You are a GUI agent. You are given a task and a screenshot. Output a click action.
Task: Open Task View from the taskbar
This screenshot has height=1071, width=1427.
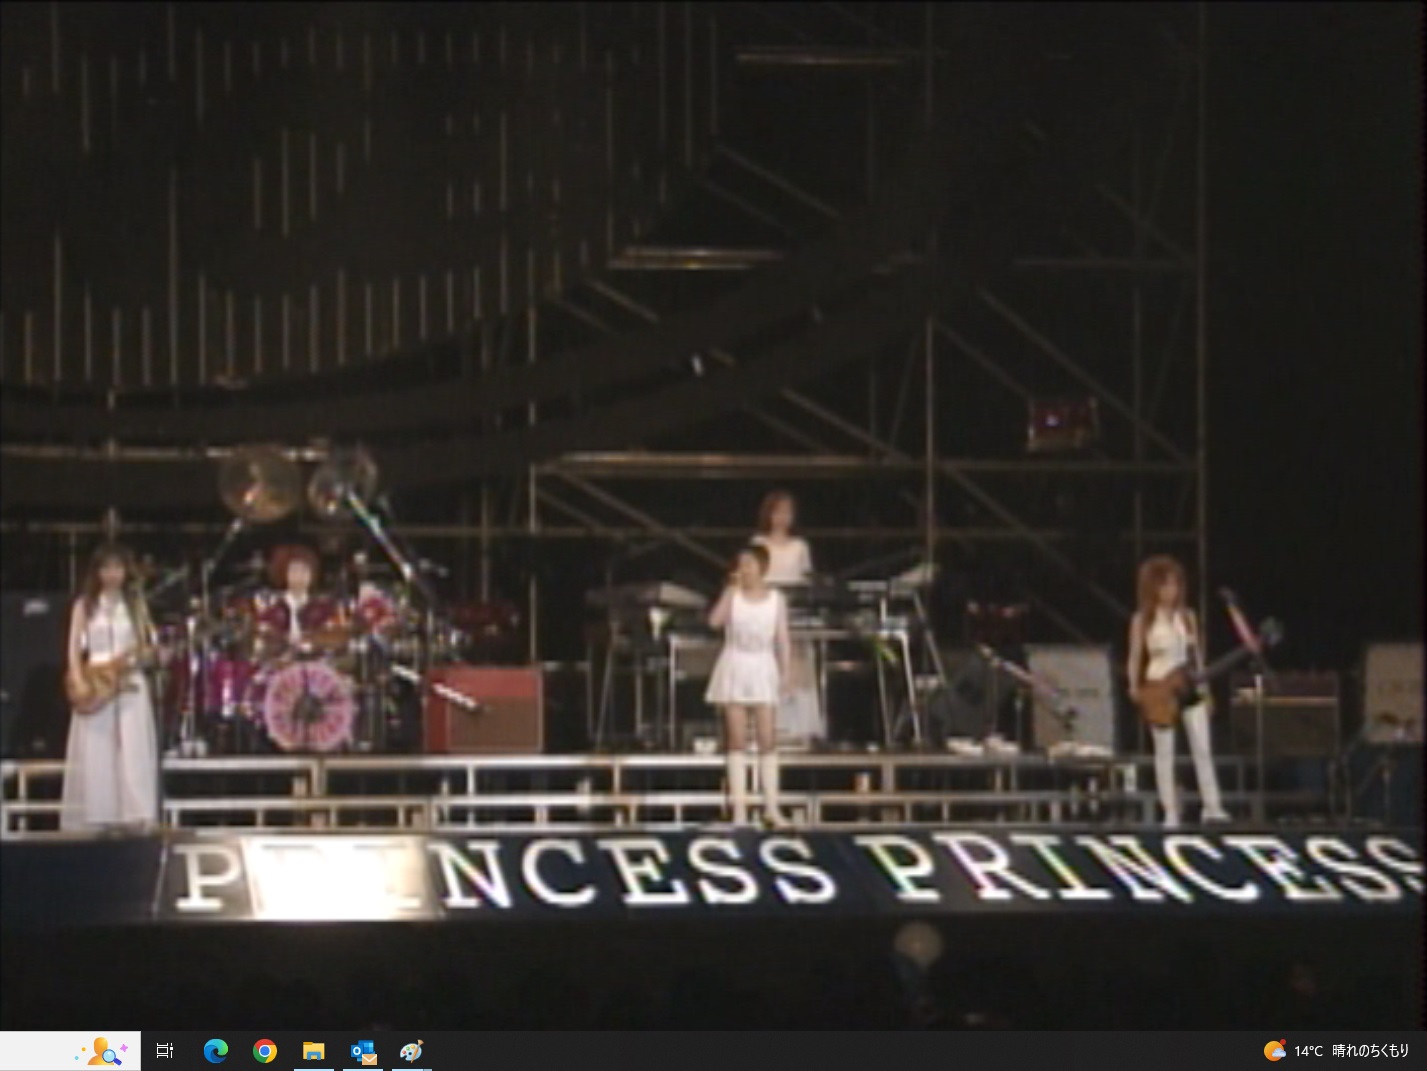(x=165, y=1050)
